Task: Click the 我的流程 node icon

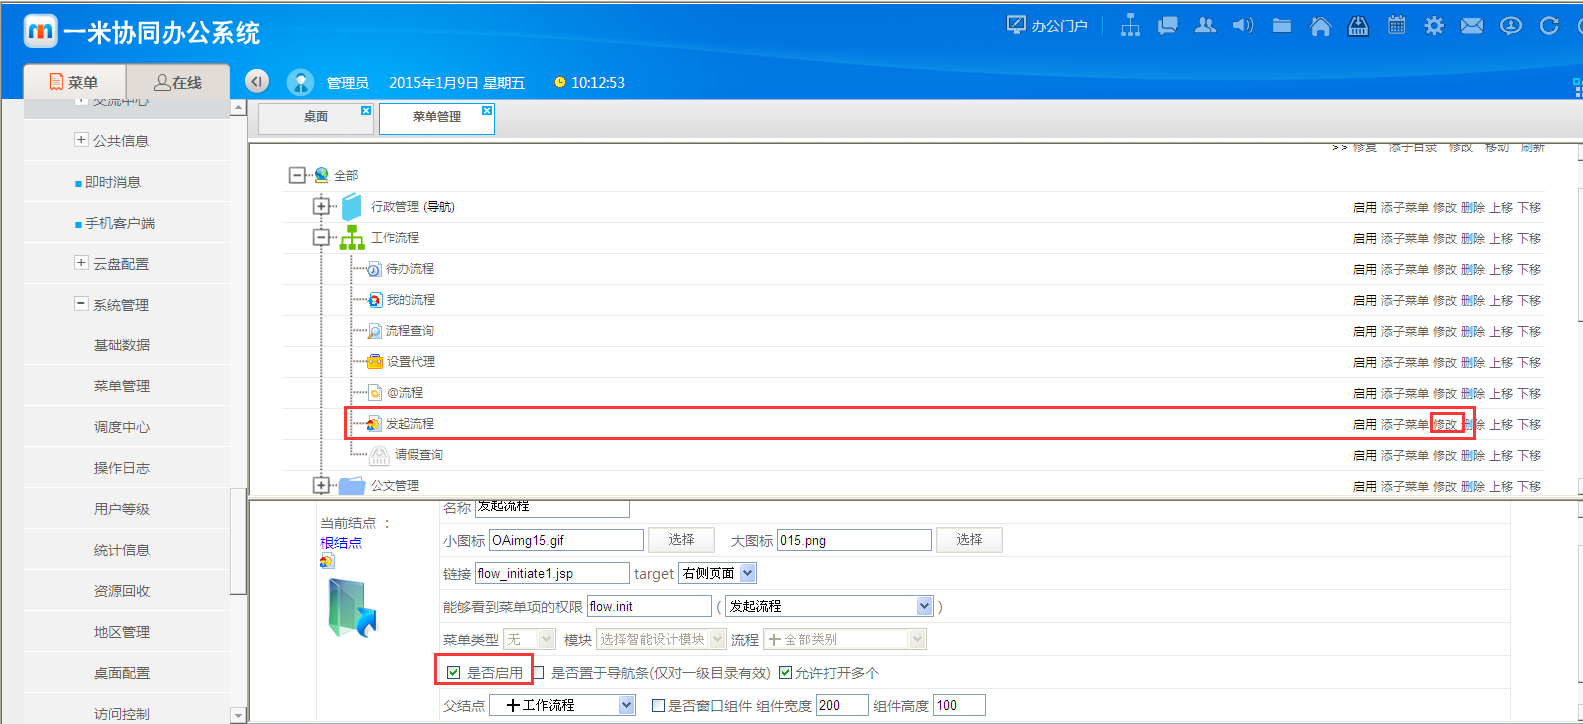Action: click(x=374, y=300)
